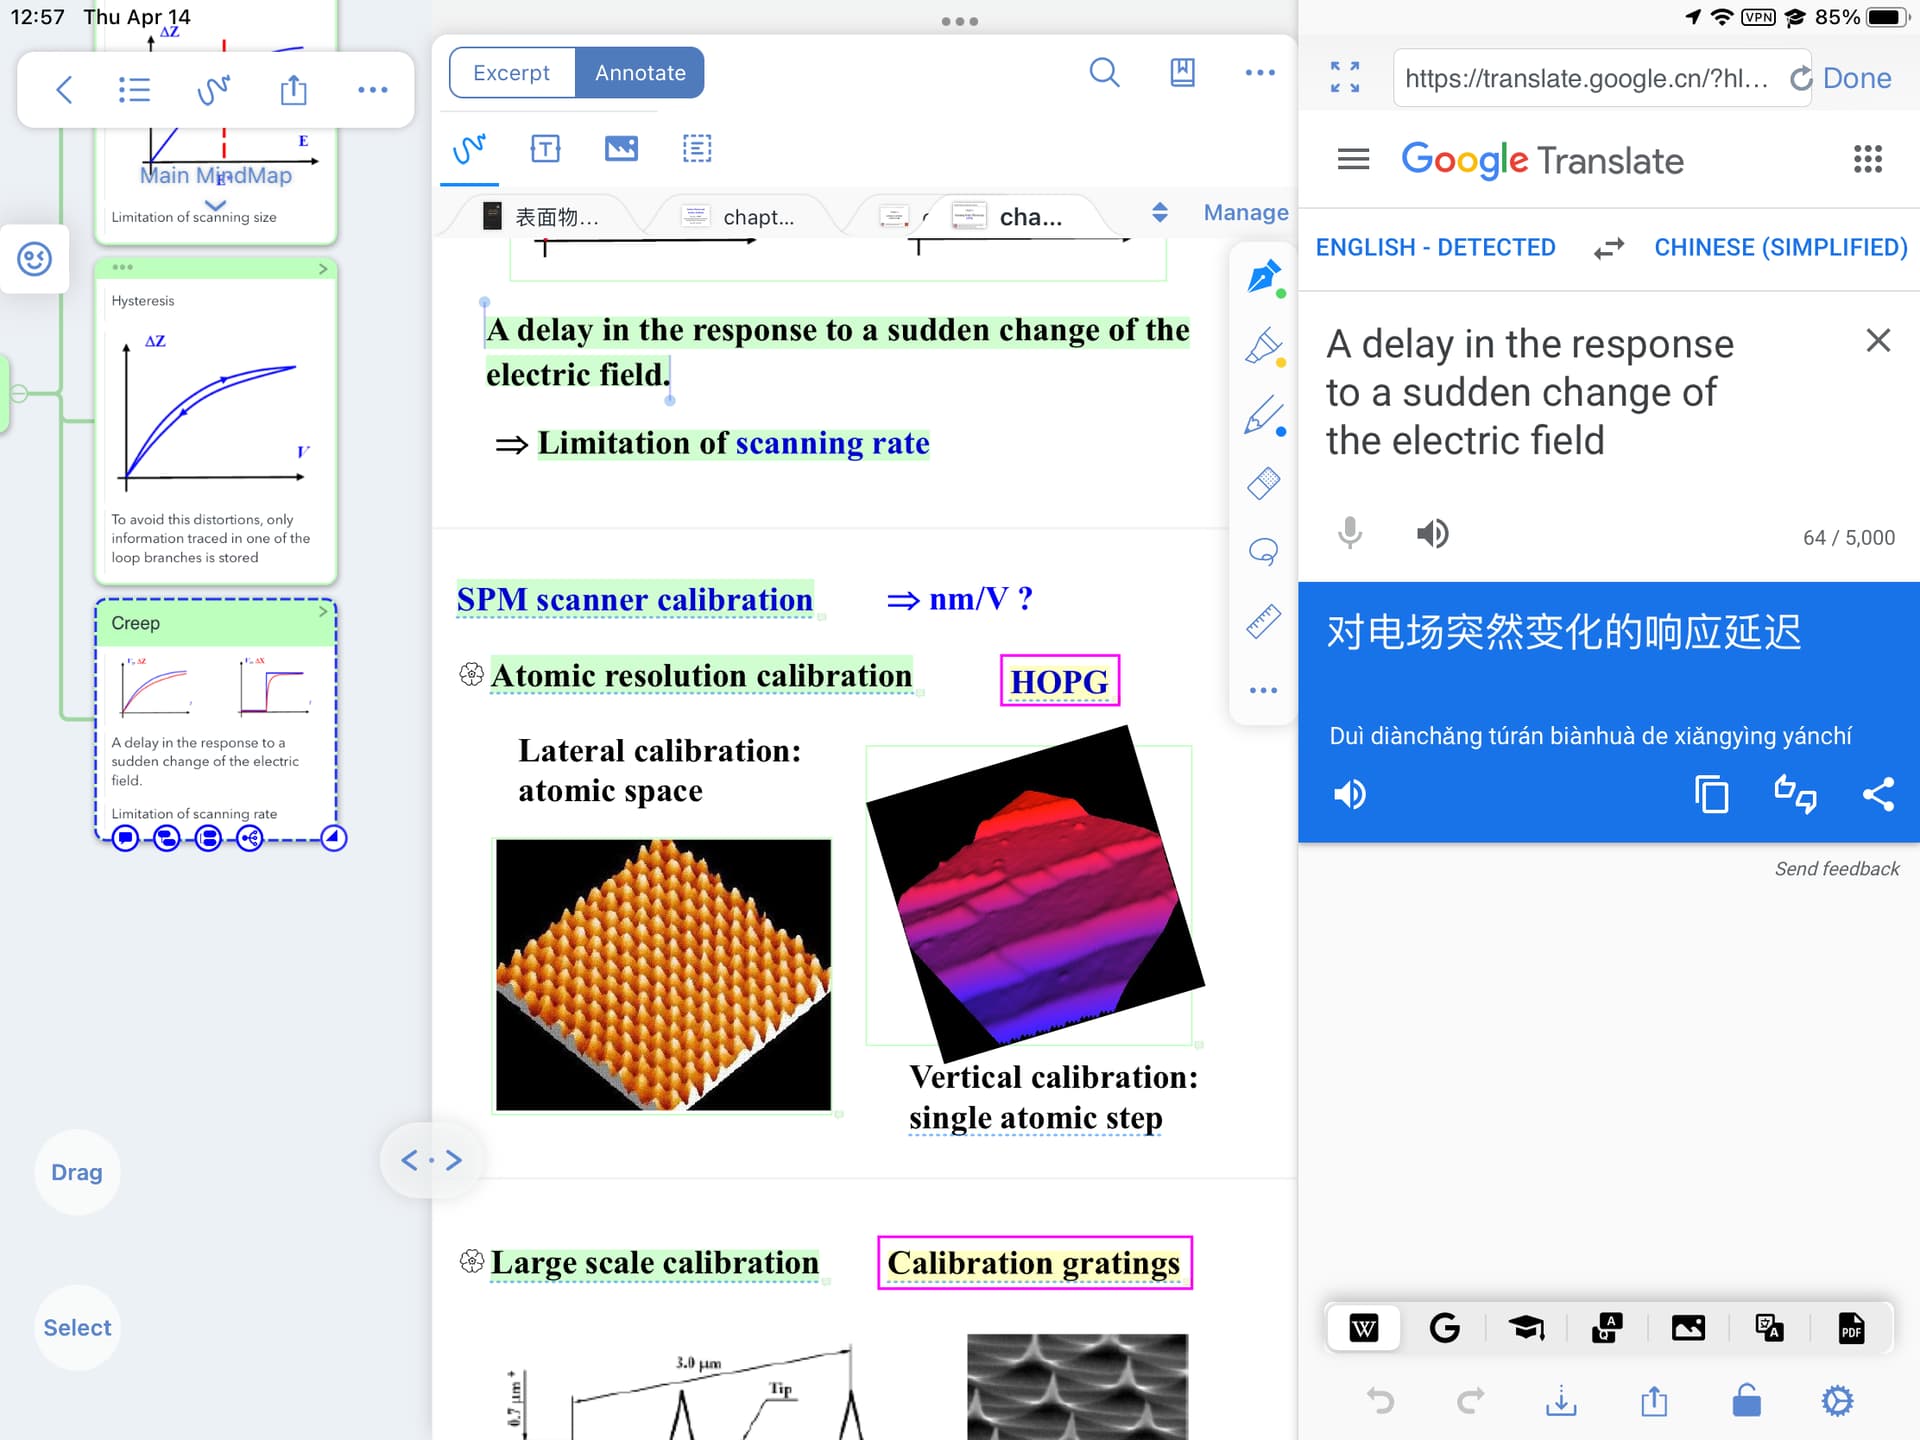Select the handwriting annotation tab icon

pyautogui.click(x=469, y=149)
